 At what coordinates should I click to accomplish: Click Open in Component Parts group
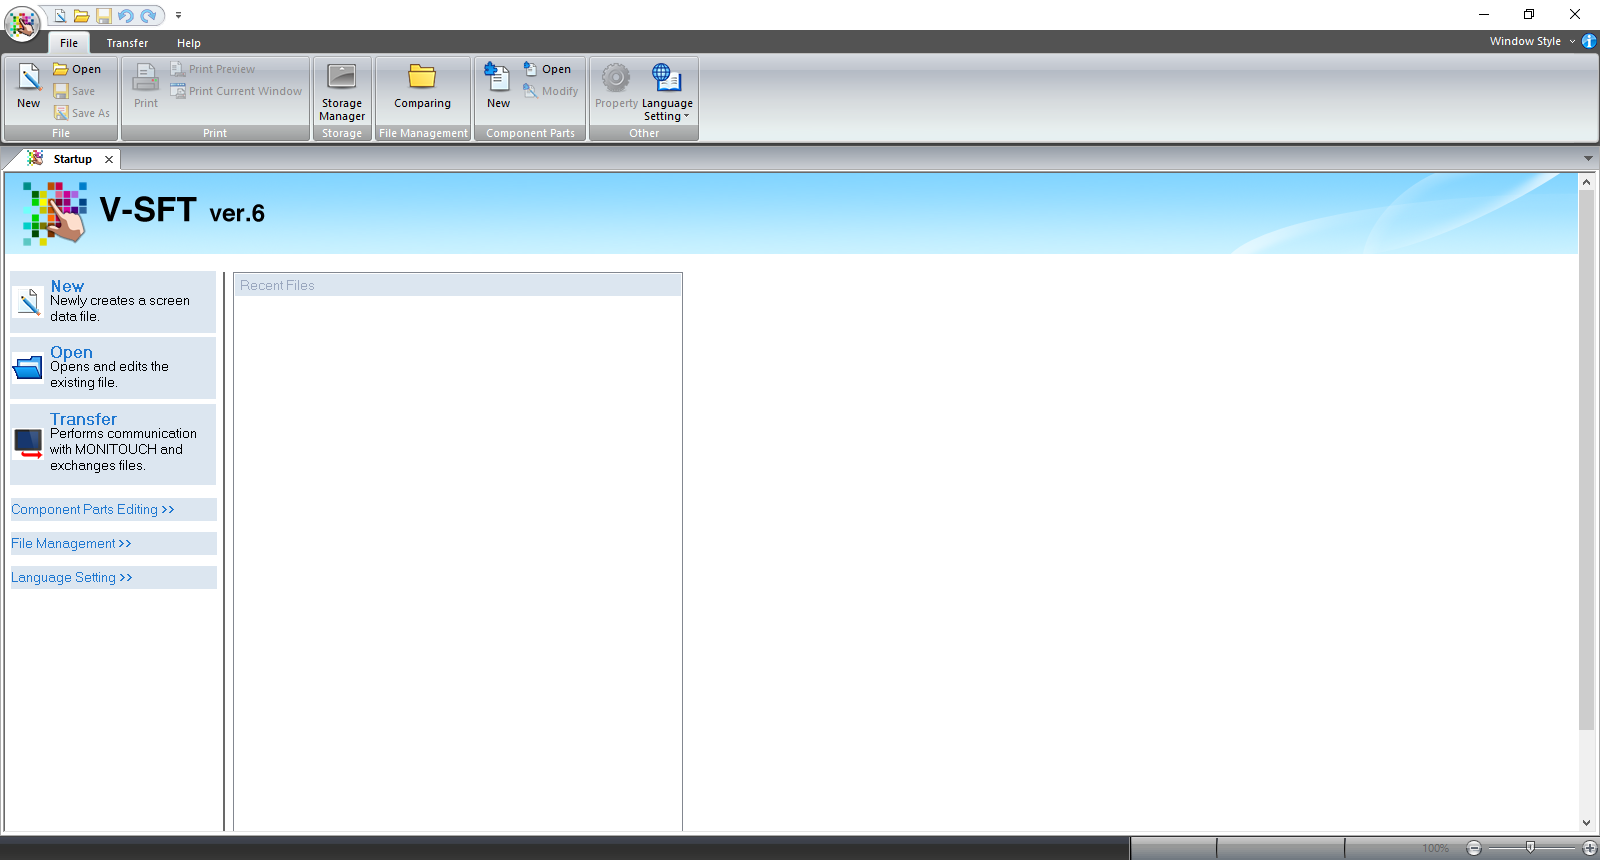coord(547,69)
